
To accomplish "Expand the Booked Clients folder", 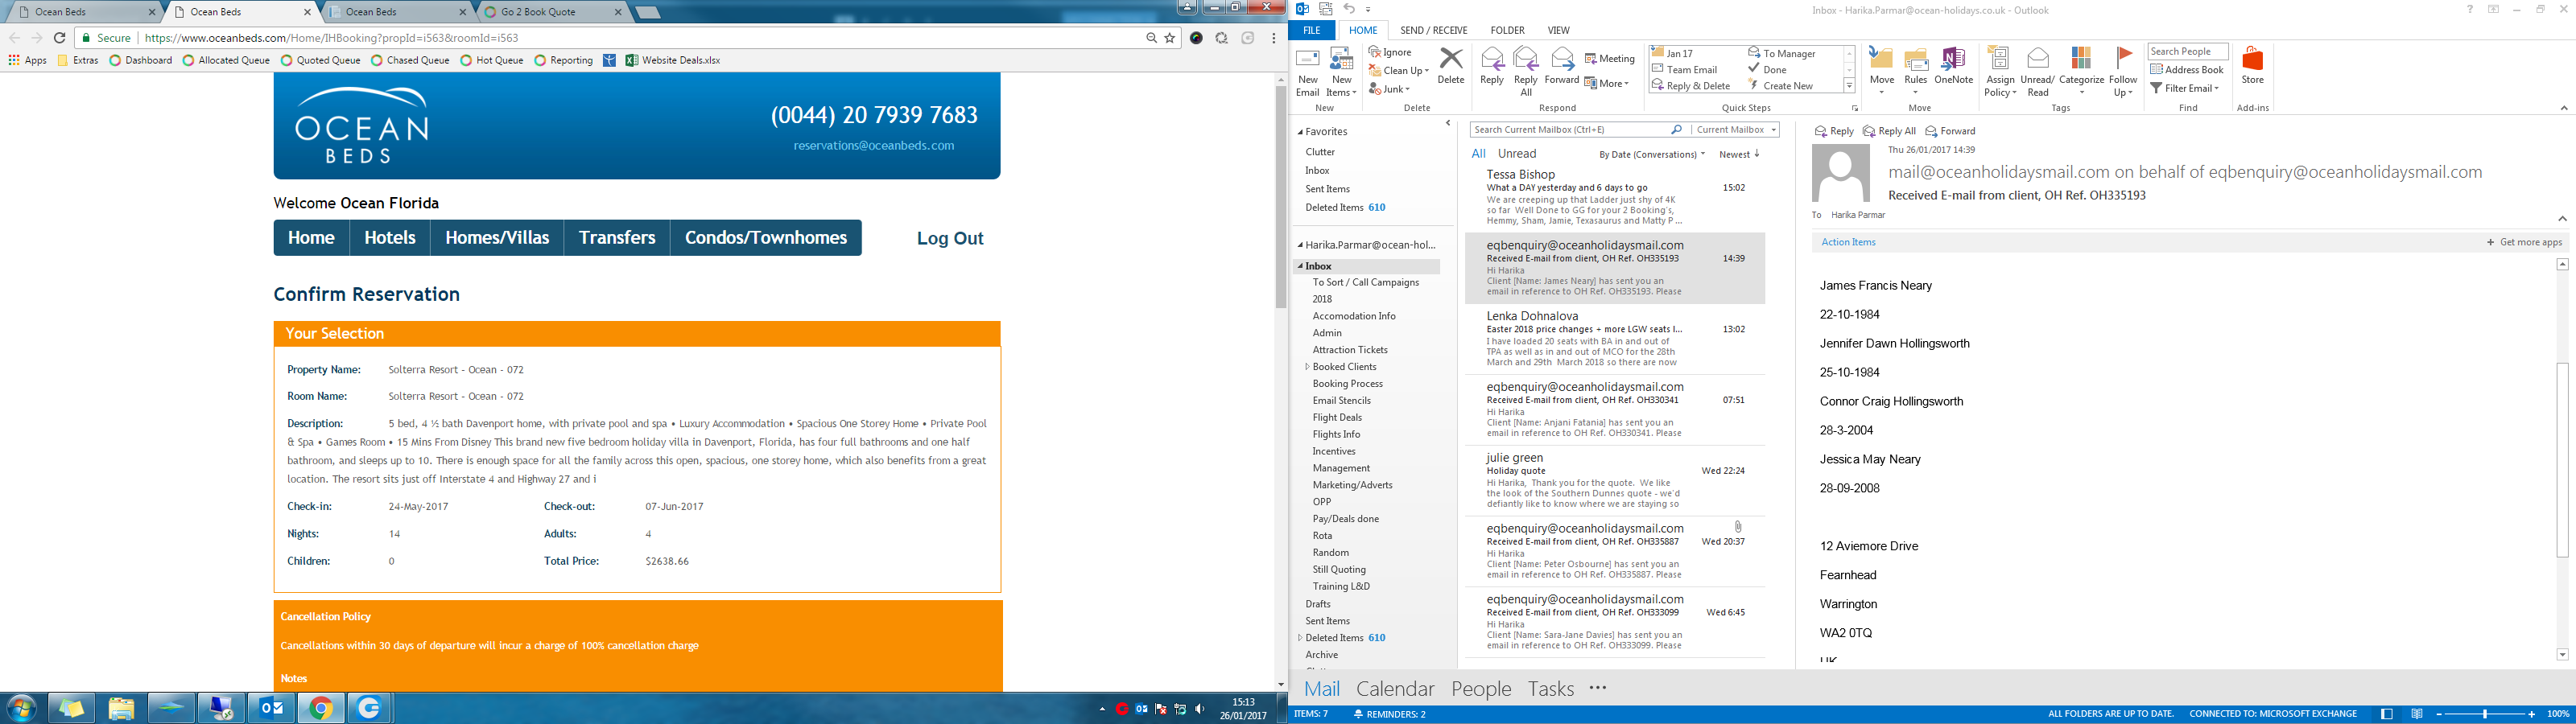I will (x=1307, y=367).
